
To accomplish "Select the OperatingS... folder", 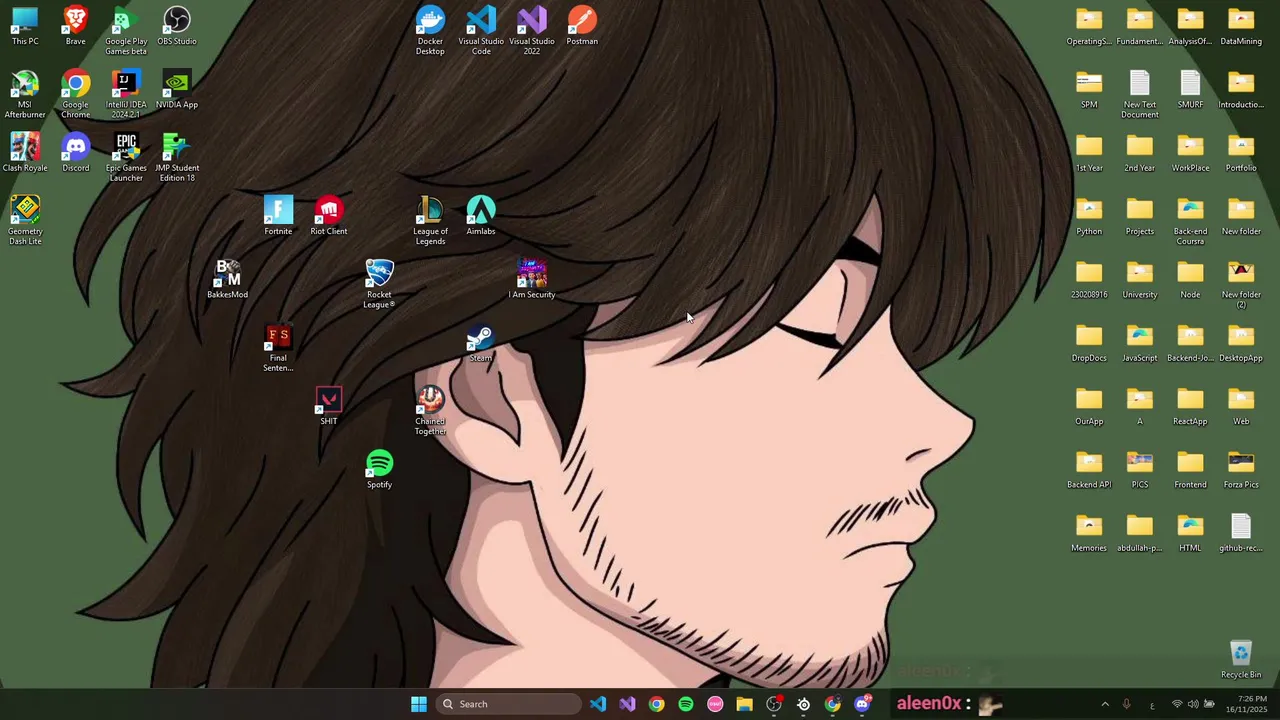I will 1089,27.
